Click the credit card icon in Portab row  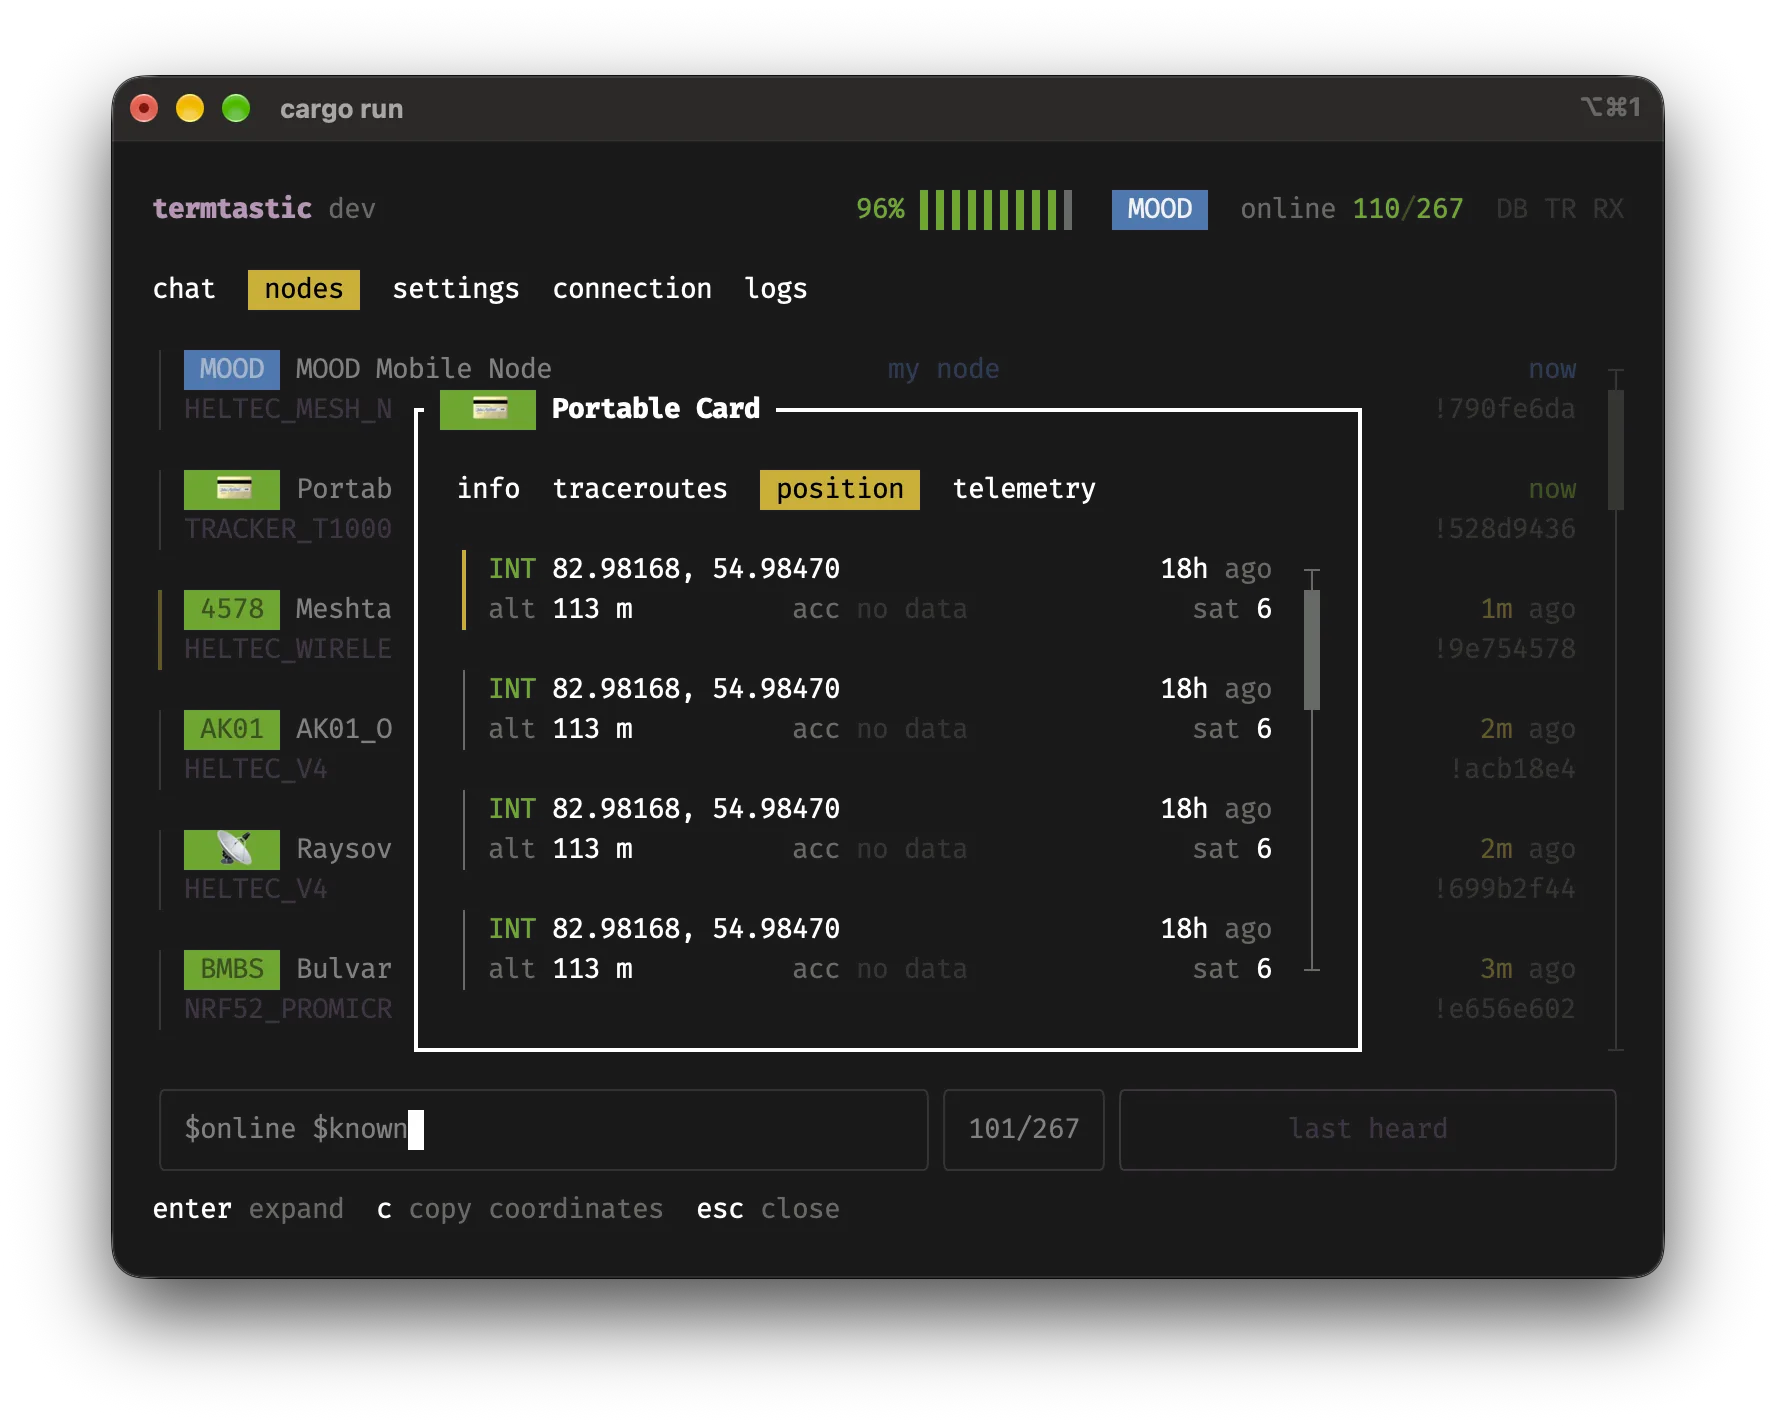[x=232, y=489]
